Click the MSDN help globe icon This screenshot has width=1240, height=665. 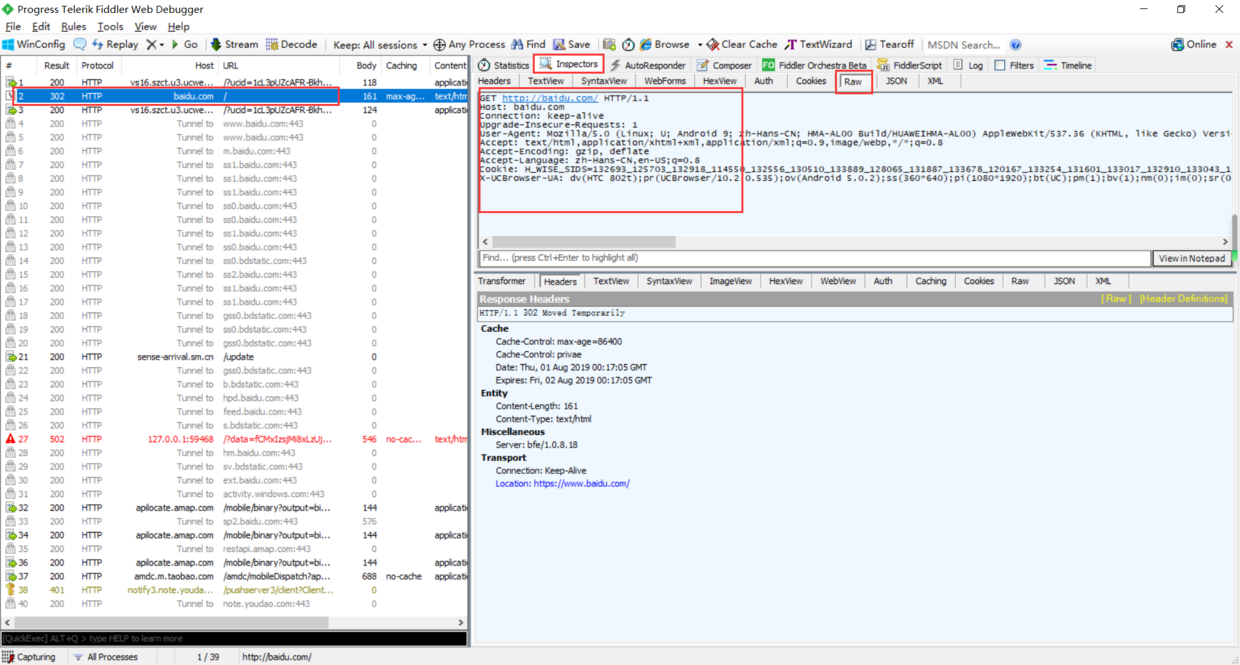pos(1015,45)
